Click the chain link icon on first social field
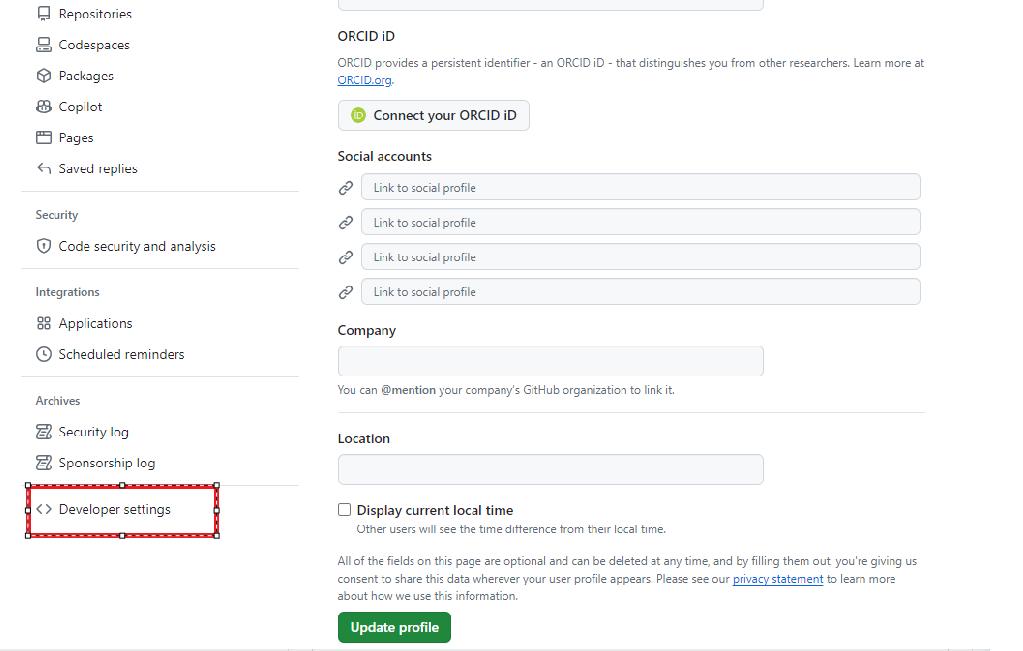 [x=346, y=187]
